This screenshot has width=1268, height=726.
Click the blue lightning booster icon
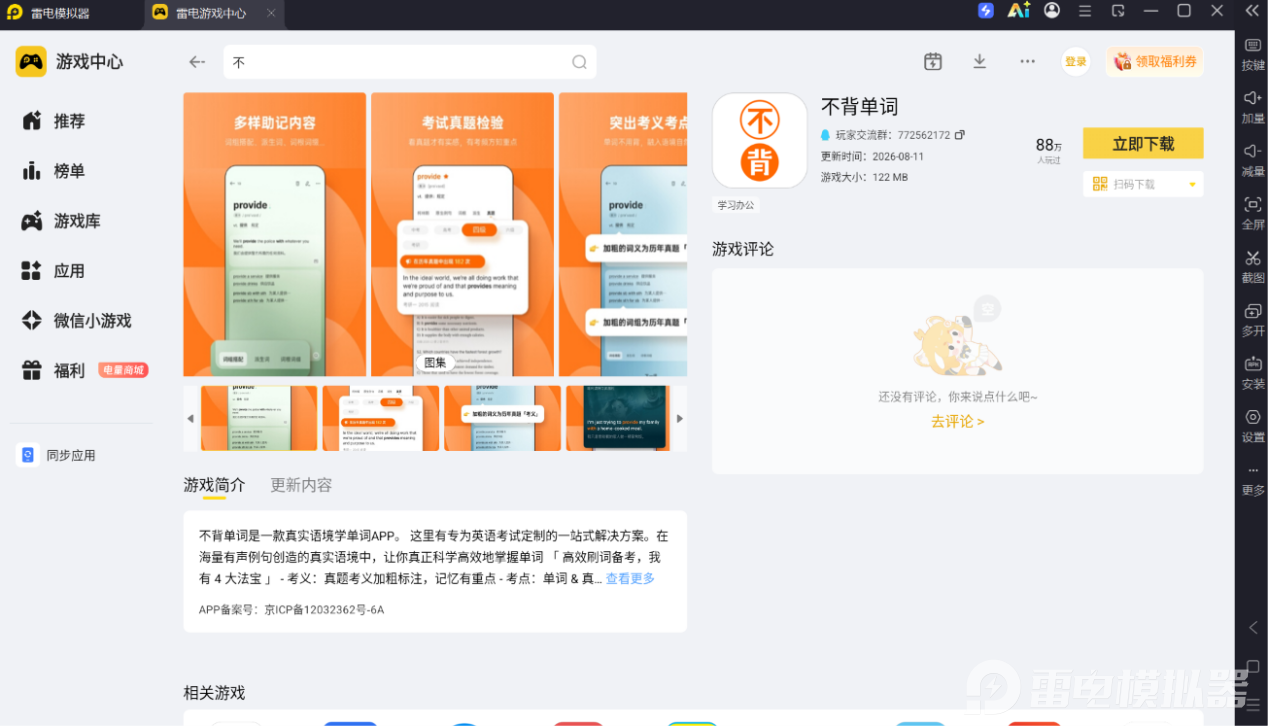[x=986, y=11]
